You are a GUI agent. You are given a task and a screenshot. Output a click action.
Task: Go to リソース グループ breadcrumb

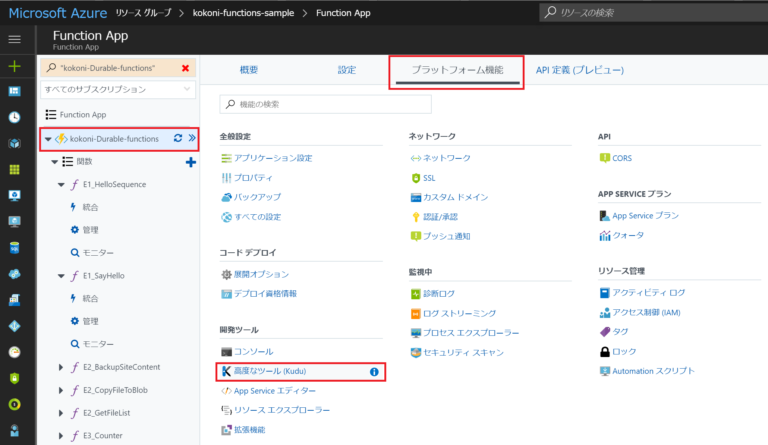coord(144,13)
